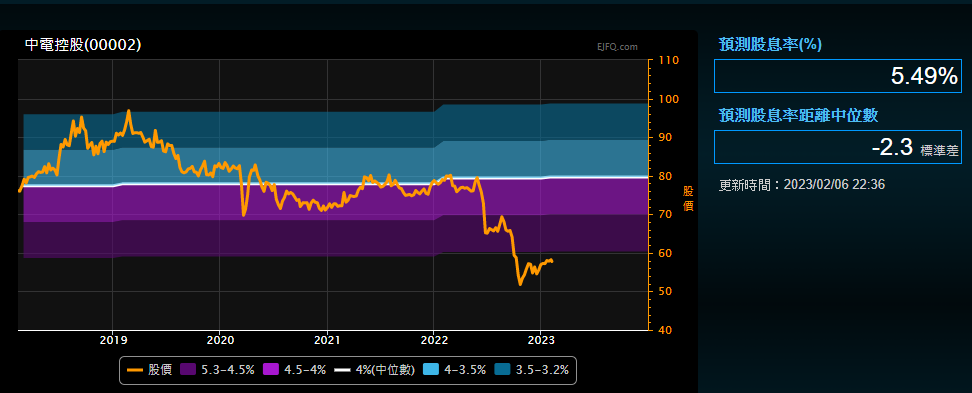Toggle the 3.5-3.2% band legend

coord(531,370)
